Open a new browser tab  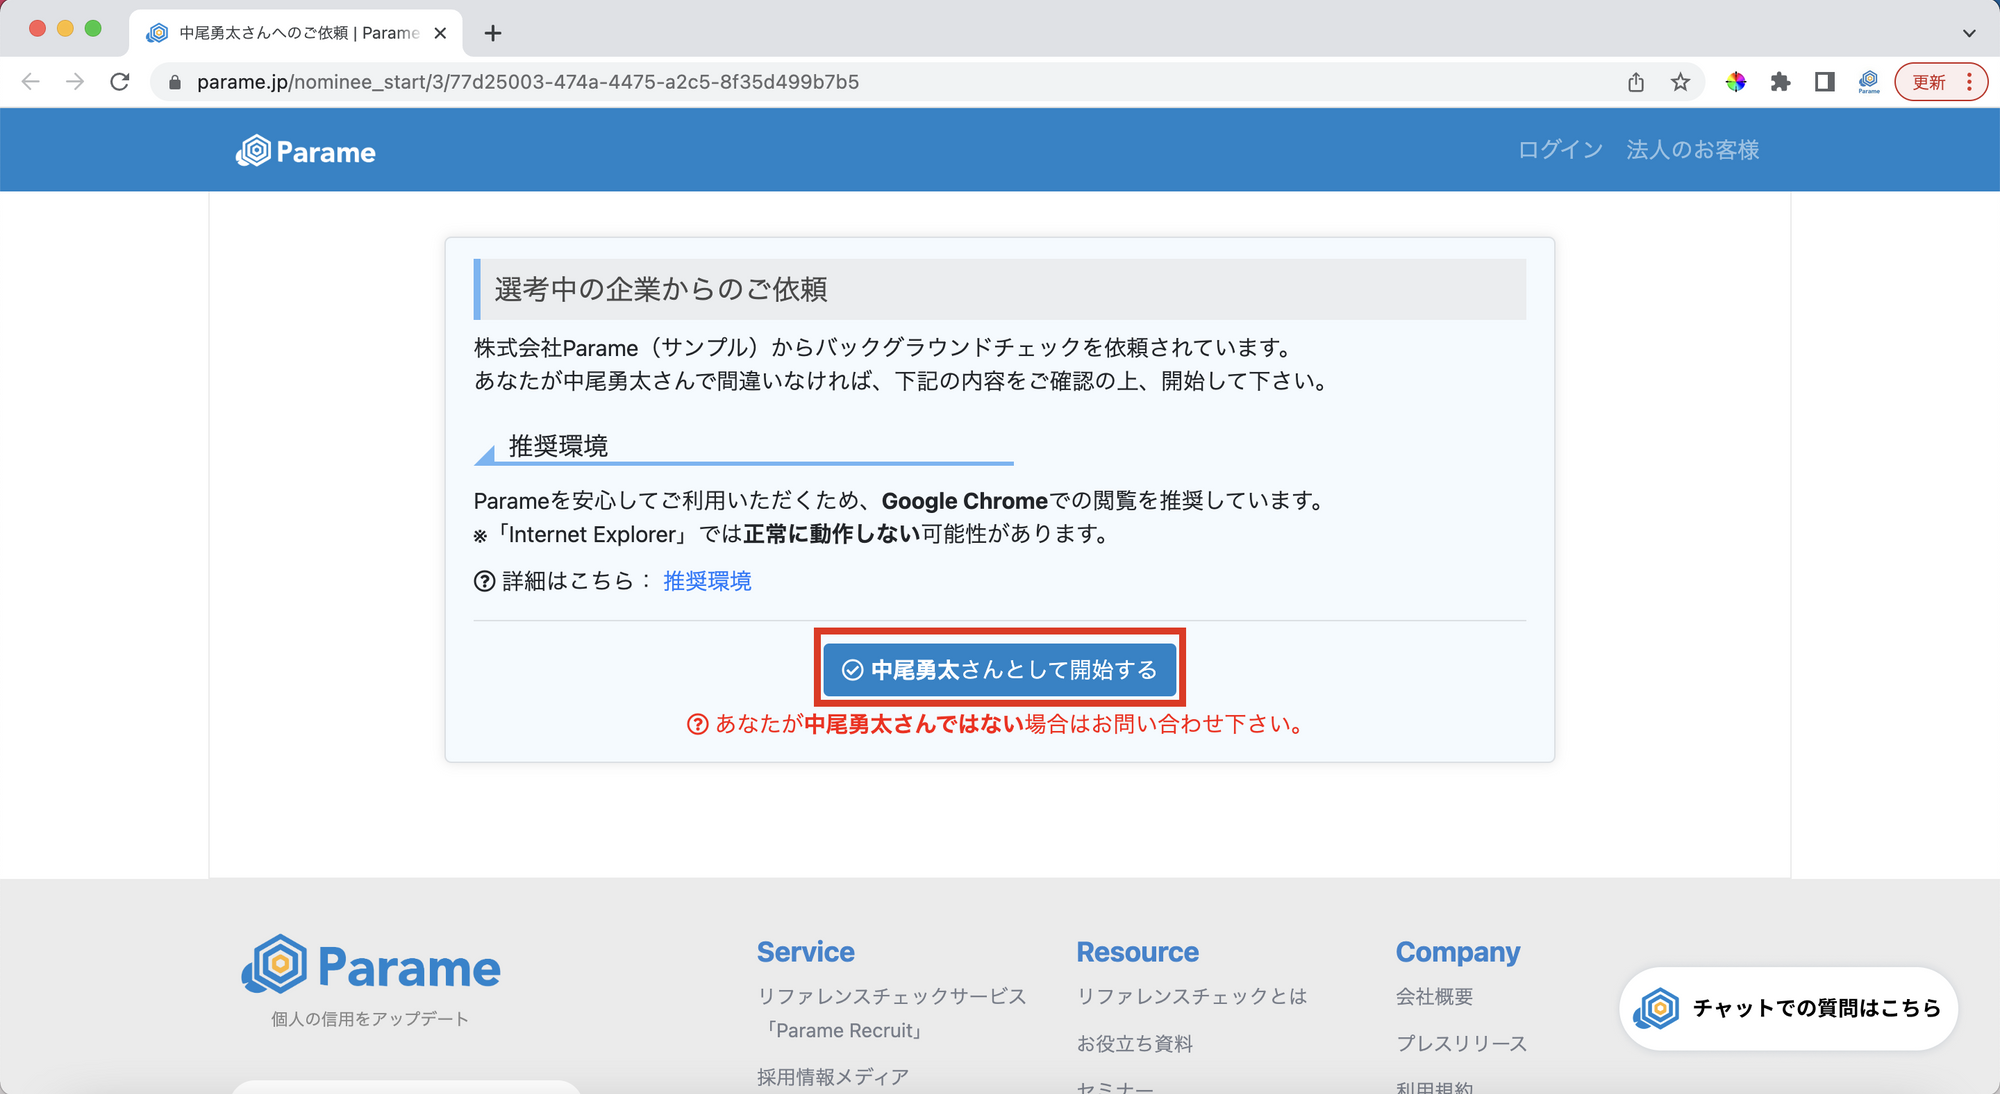pos(492,33)
